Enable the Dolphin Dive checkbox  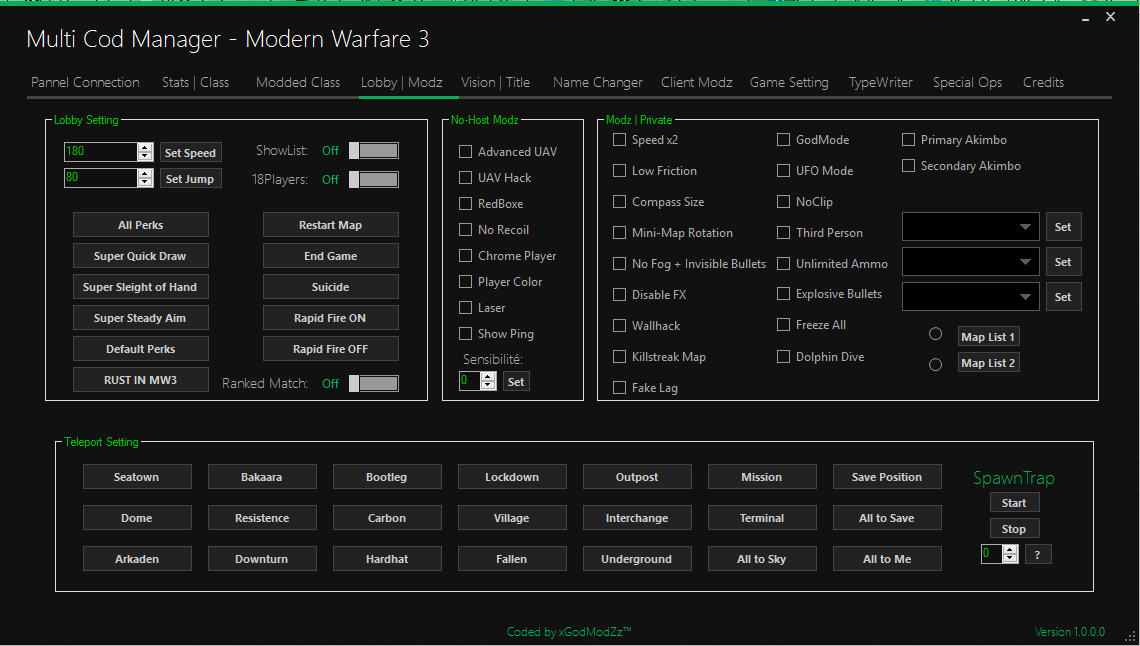coord(783,357)
